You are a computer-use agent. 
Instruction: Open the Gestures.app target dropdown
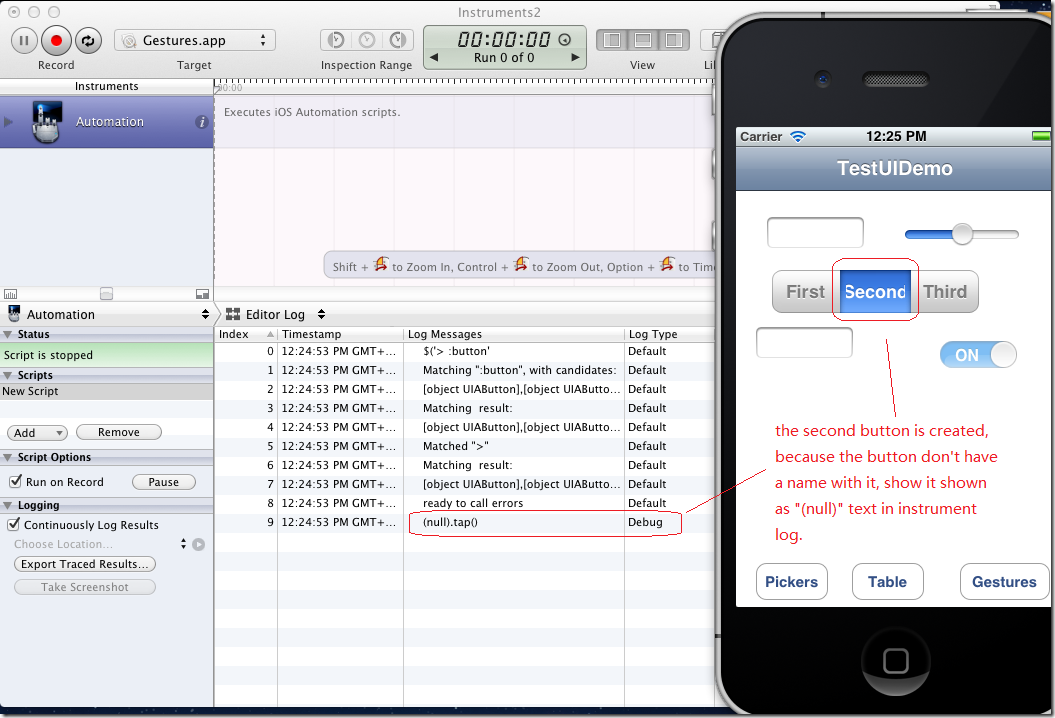click(195, 40)
